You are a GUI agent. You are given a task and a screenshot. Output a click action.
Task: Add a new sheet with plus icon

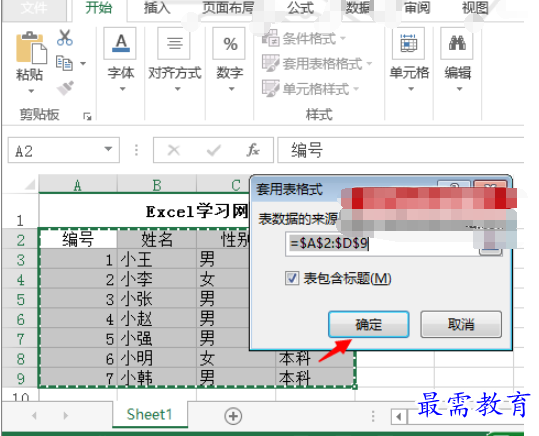click(233, 416)
